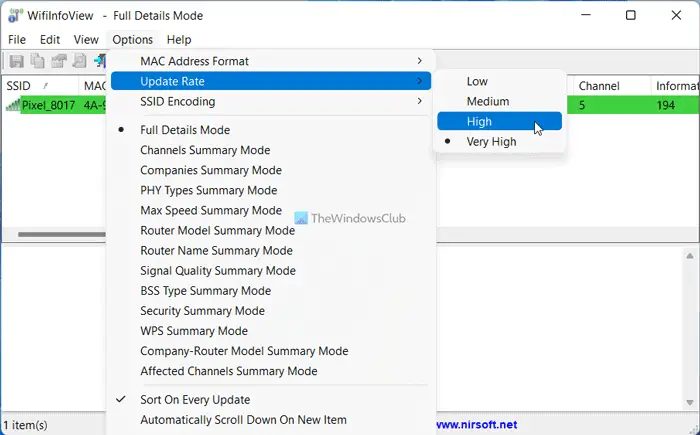Image resolution: width=700 pixels, height=435 pixels.
Task: Click the Information column header at right
Action: pyautogui.click(x=675, y=86)
